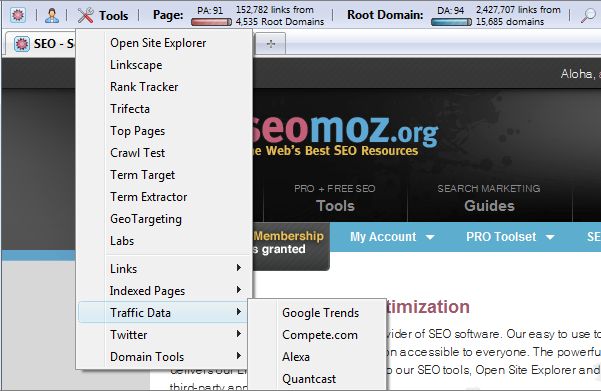Screen dimensions: 601x391
Task: Click the SEOmoz gear logo icon
Action: 18,15
